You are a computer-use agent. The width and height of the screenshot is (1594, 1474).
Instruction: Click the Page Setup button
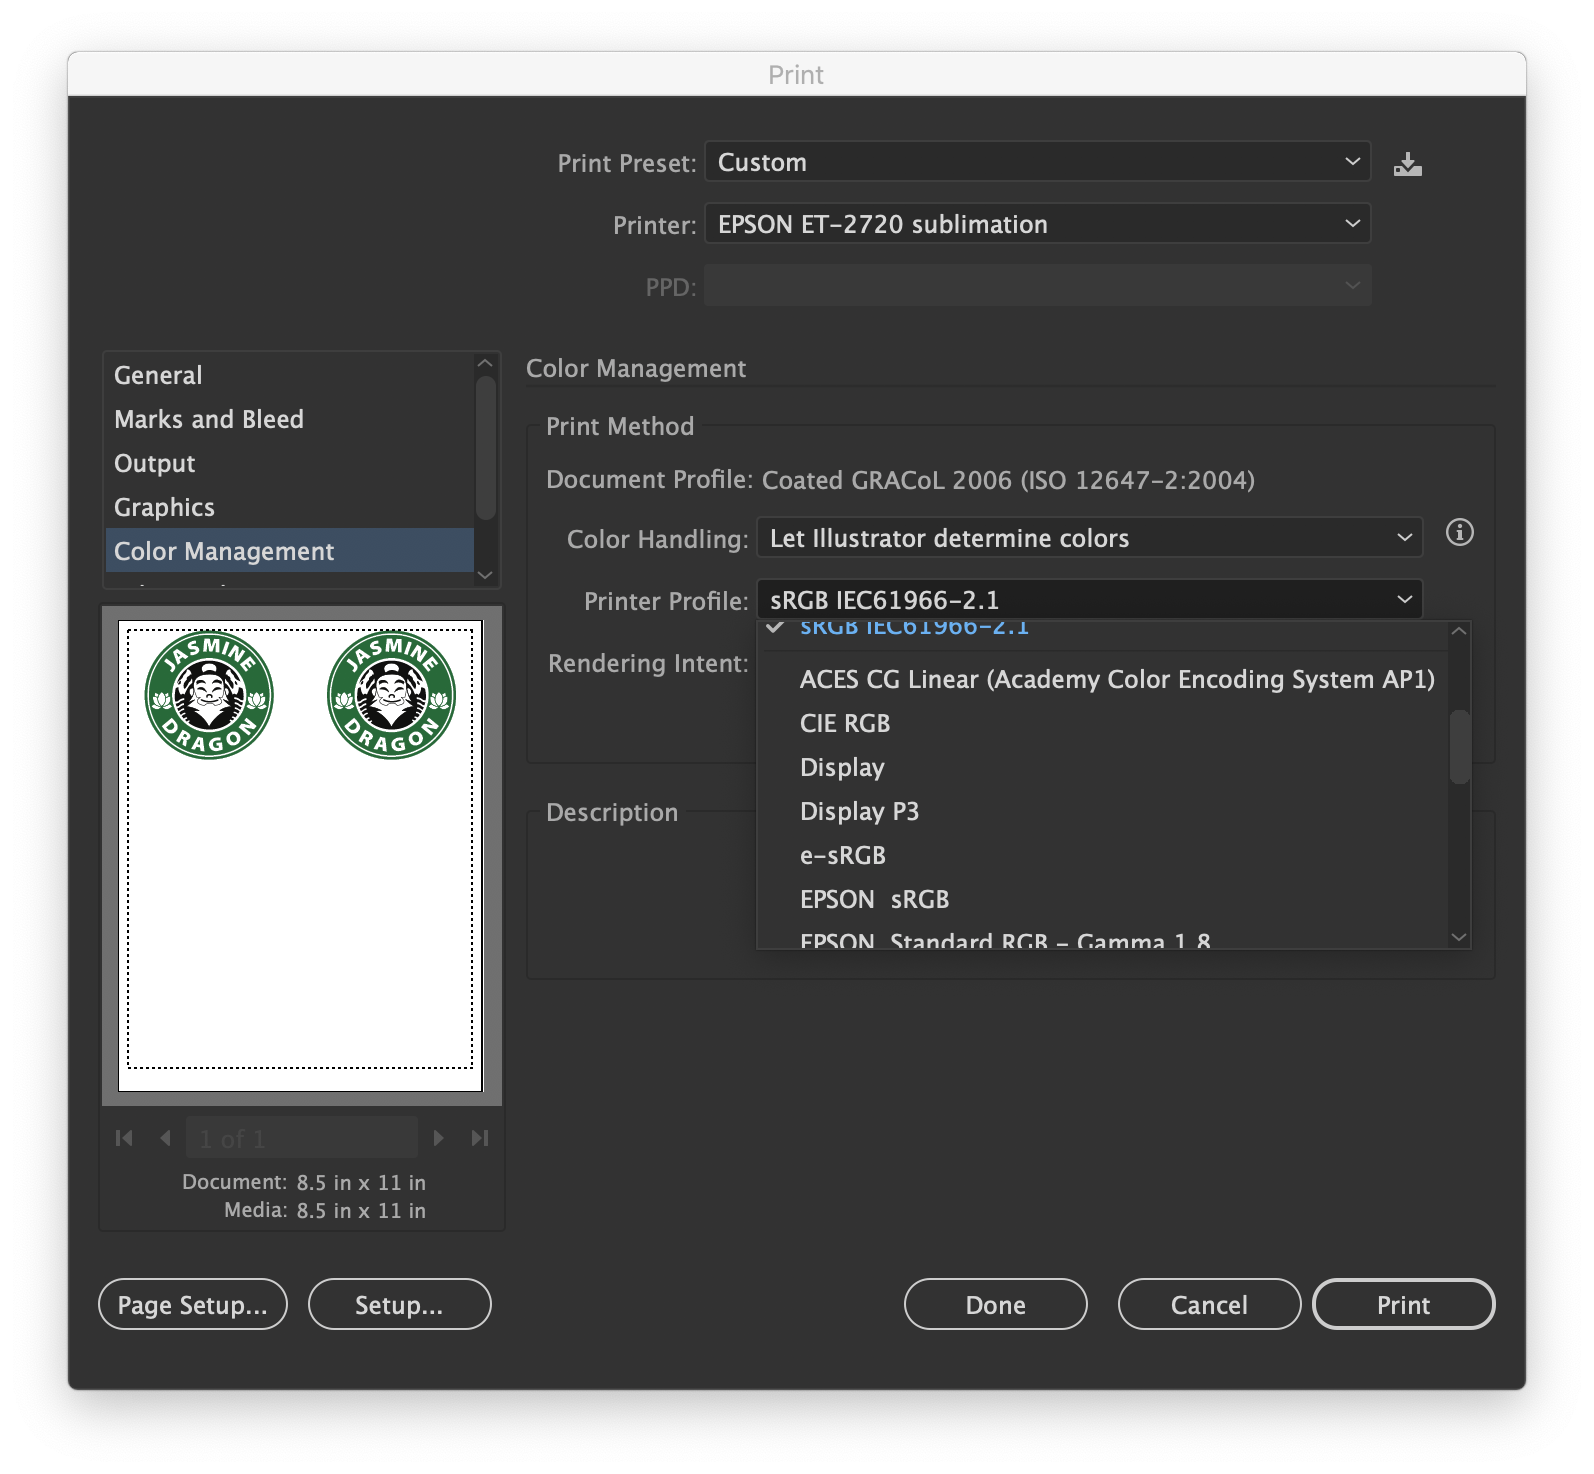pyautogui.click(x=193, y=1304)
